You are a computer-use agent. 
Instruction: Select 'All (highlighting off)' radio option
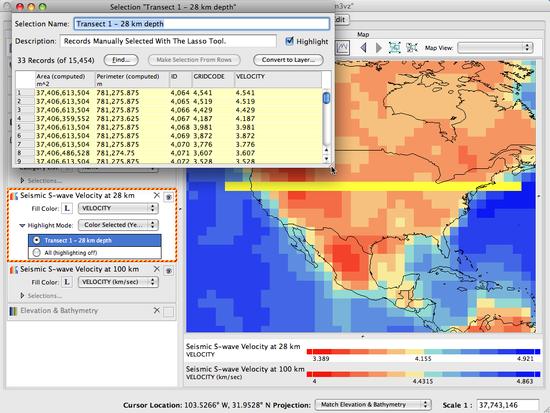pos(36,252)
